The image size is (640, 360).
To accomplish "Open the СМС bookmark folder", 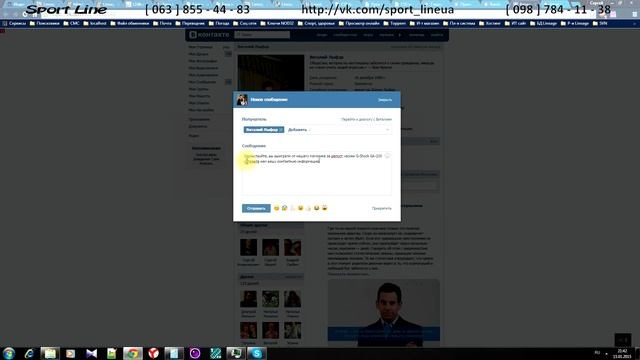I will click(71, 24).
